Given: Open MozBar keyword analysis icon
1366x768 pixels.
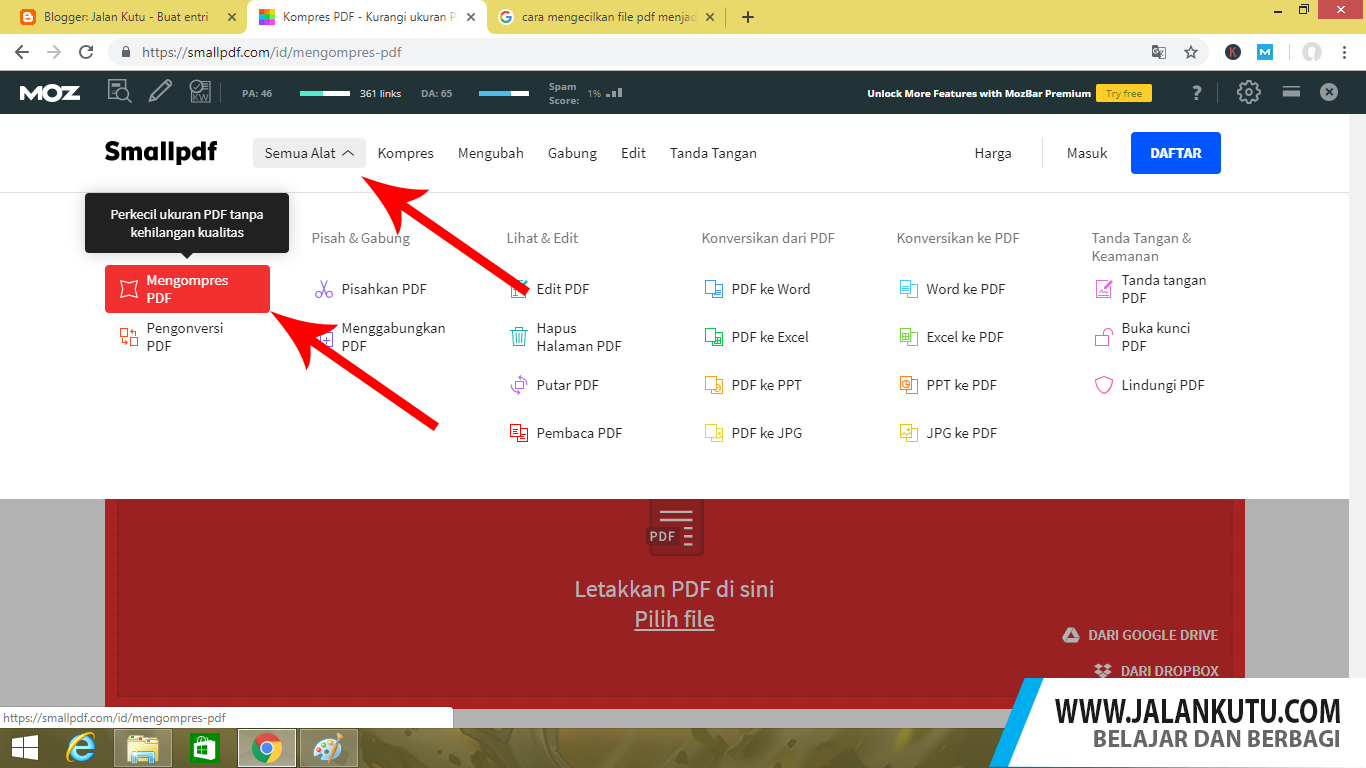Looking at the screenshot, I should [200, 92].
